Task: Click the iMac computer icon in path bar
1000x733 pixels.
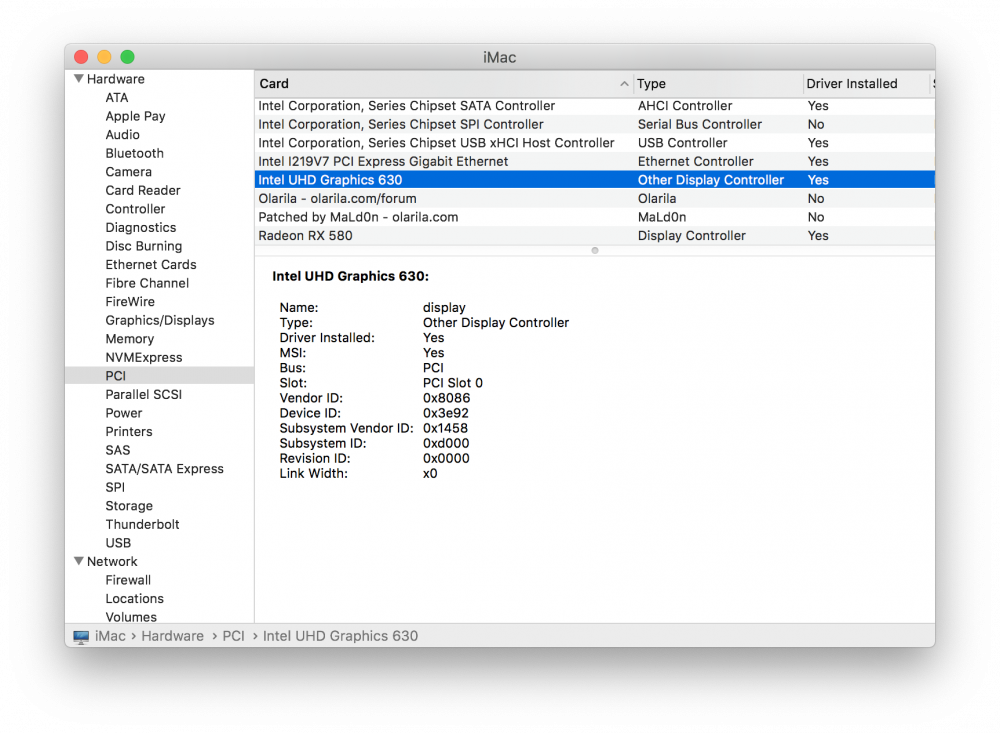Action: (x=81, y=636)
